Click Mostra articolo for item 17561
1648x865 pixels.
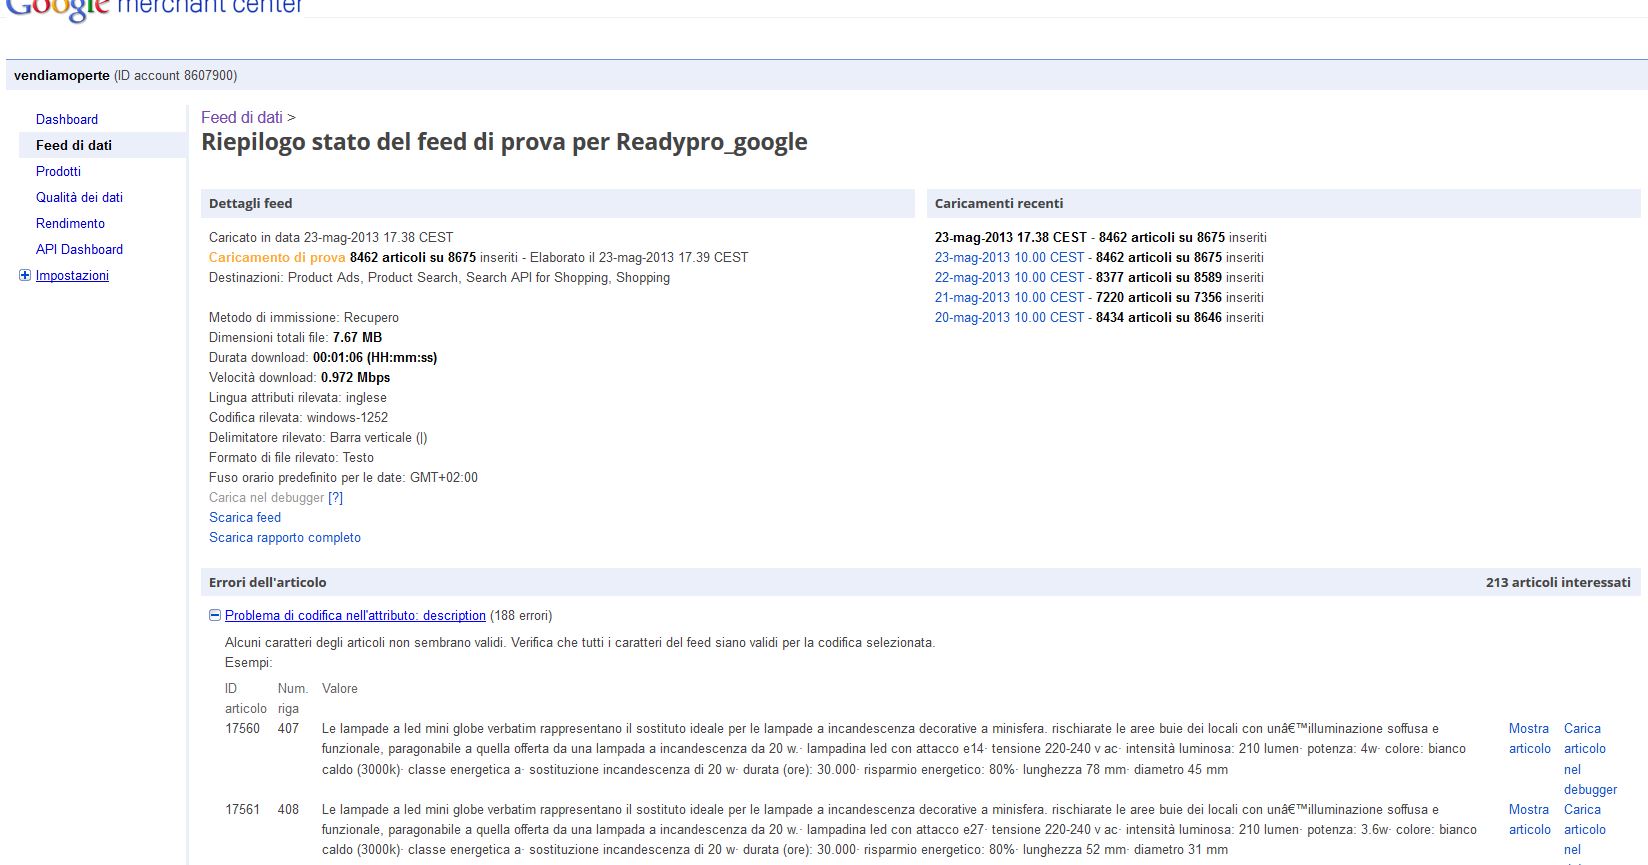point(1529,819)
